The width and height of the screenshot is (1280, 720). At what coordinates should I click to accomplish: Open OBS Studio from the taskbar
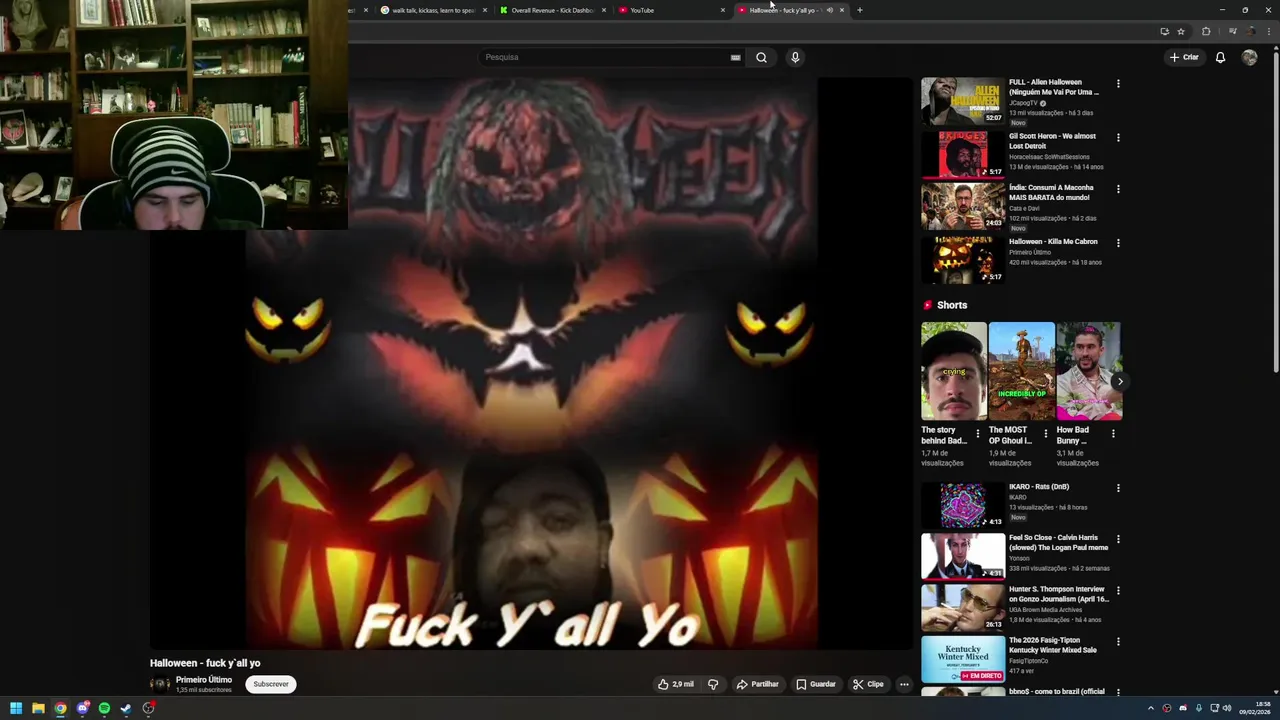pos(148,708)
